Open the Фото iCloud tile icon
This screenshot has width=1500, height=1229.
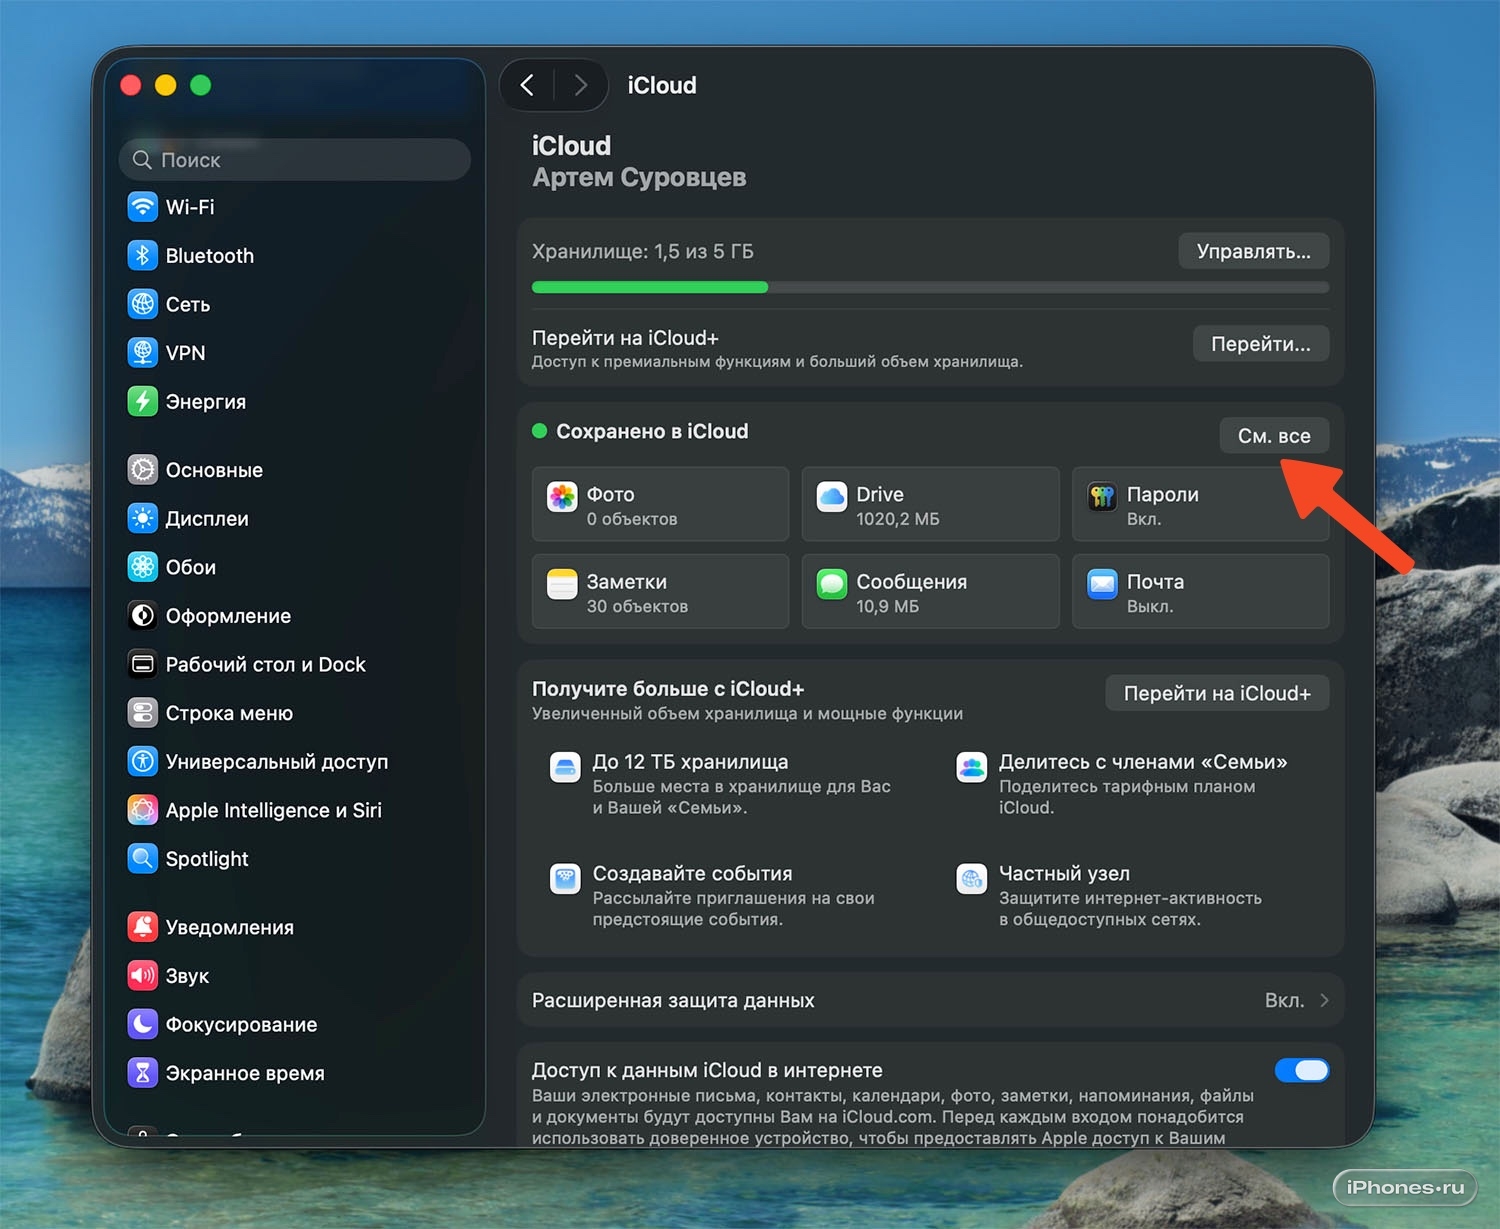click(562, 496)
